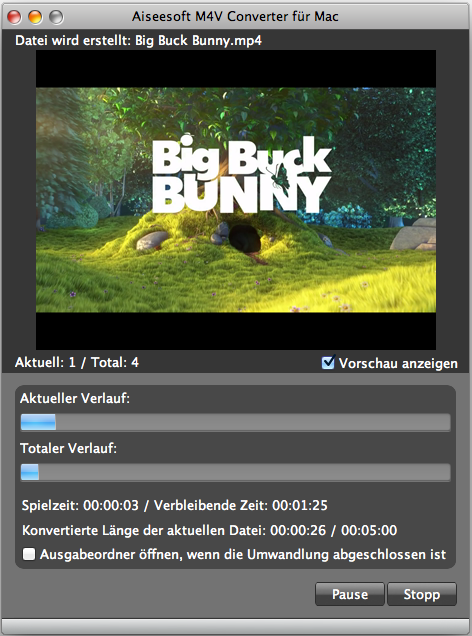Click the window title Aiseesoft M4V Converter
Viewport: 472px width, 636px height.
point(235,17)
